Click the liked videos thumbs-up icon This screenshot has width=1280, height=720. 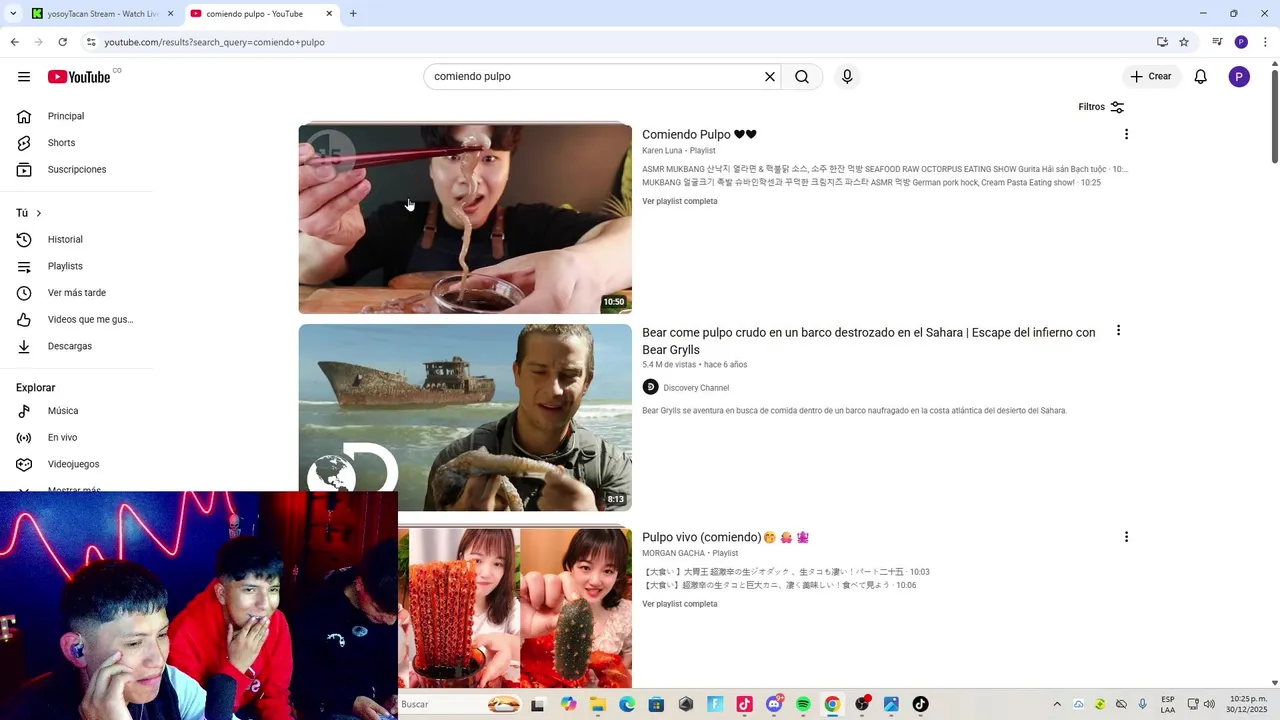pos(24,320)
